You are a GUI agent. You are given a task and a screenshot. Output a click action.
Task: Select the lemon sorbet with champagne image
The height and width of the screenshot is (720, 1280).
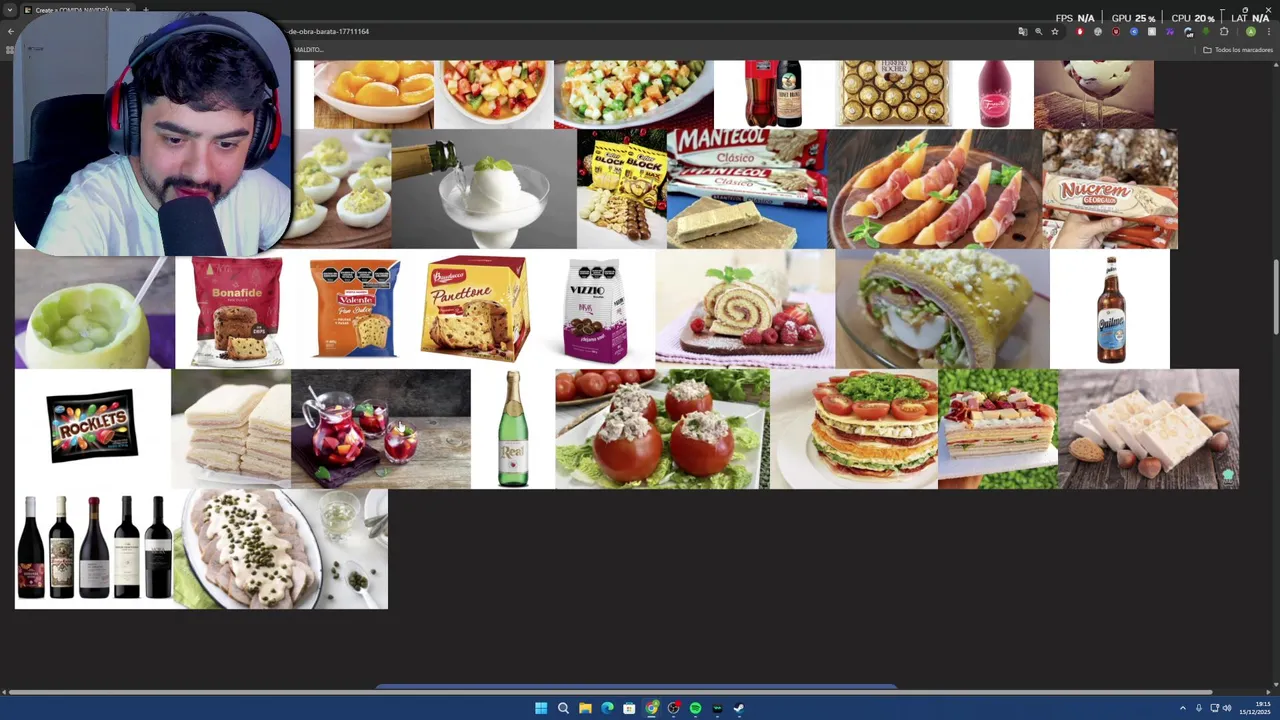click(484, 189)
